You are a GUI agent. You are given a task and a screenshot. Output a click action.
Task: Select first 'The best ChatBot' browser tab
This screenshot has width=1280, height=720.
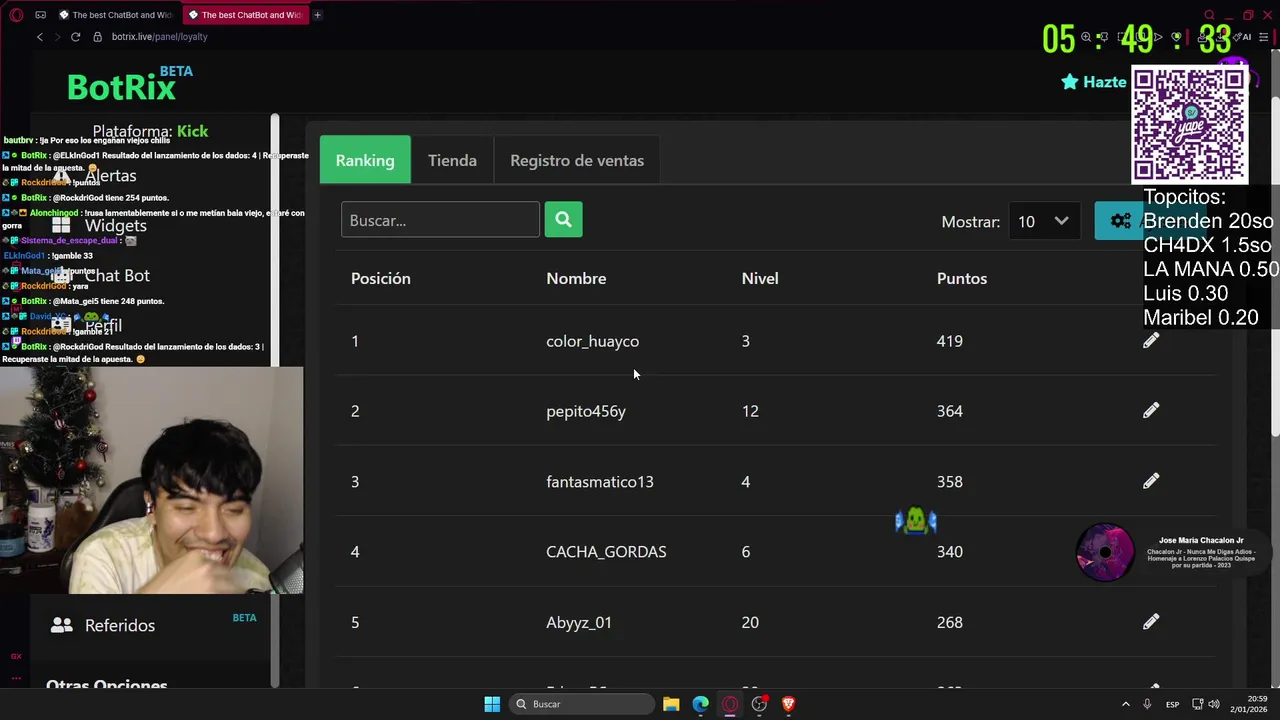click(x=115, y=15)
